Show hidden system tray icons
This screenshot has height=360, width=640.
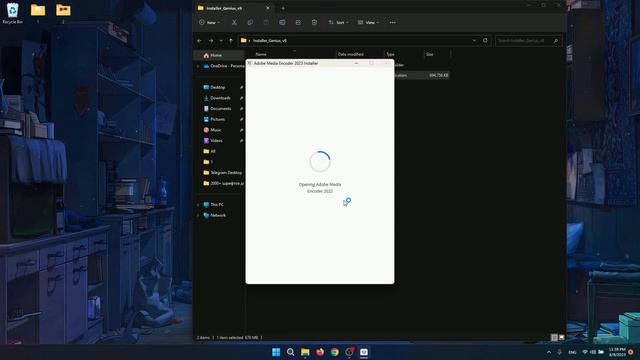click(x=549, y=352)
